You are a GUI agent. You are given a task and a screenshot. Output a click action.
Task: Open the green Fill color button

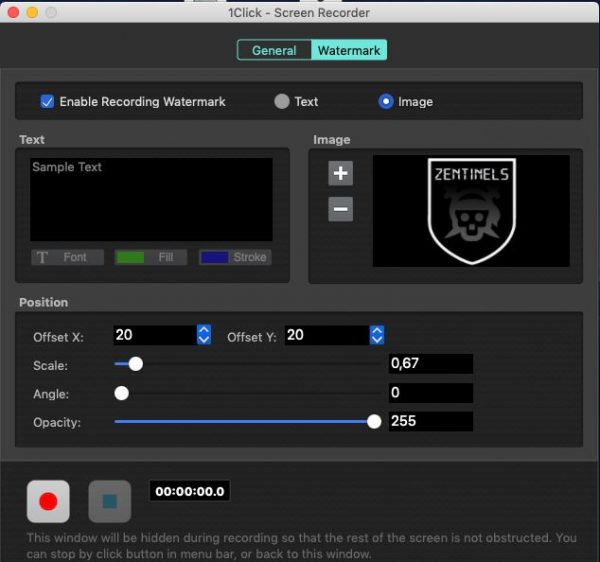click(x=151, y=257)
